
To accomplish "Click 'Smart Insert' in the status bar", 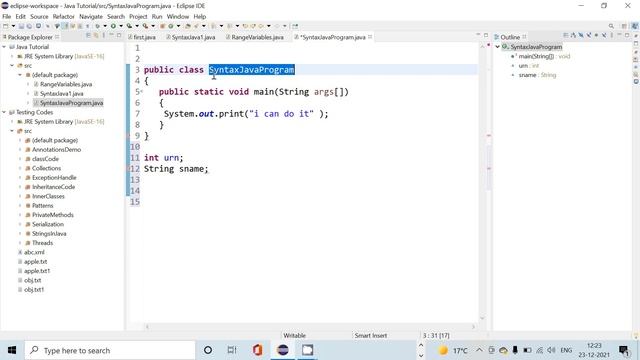I will tap(371, 336).
